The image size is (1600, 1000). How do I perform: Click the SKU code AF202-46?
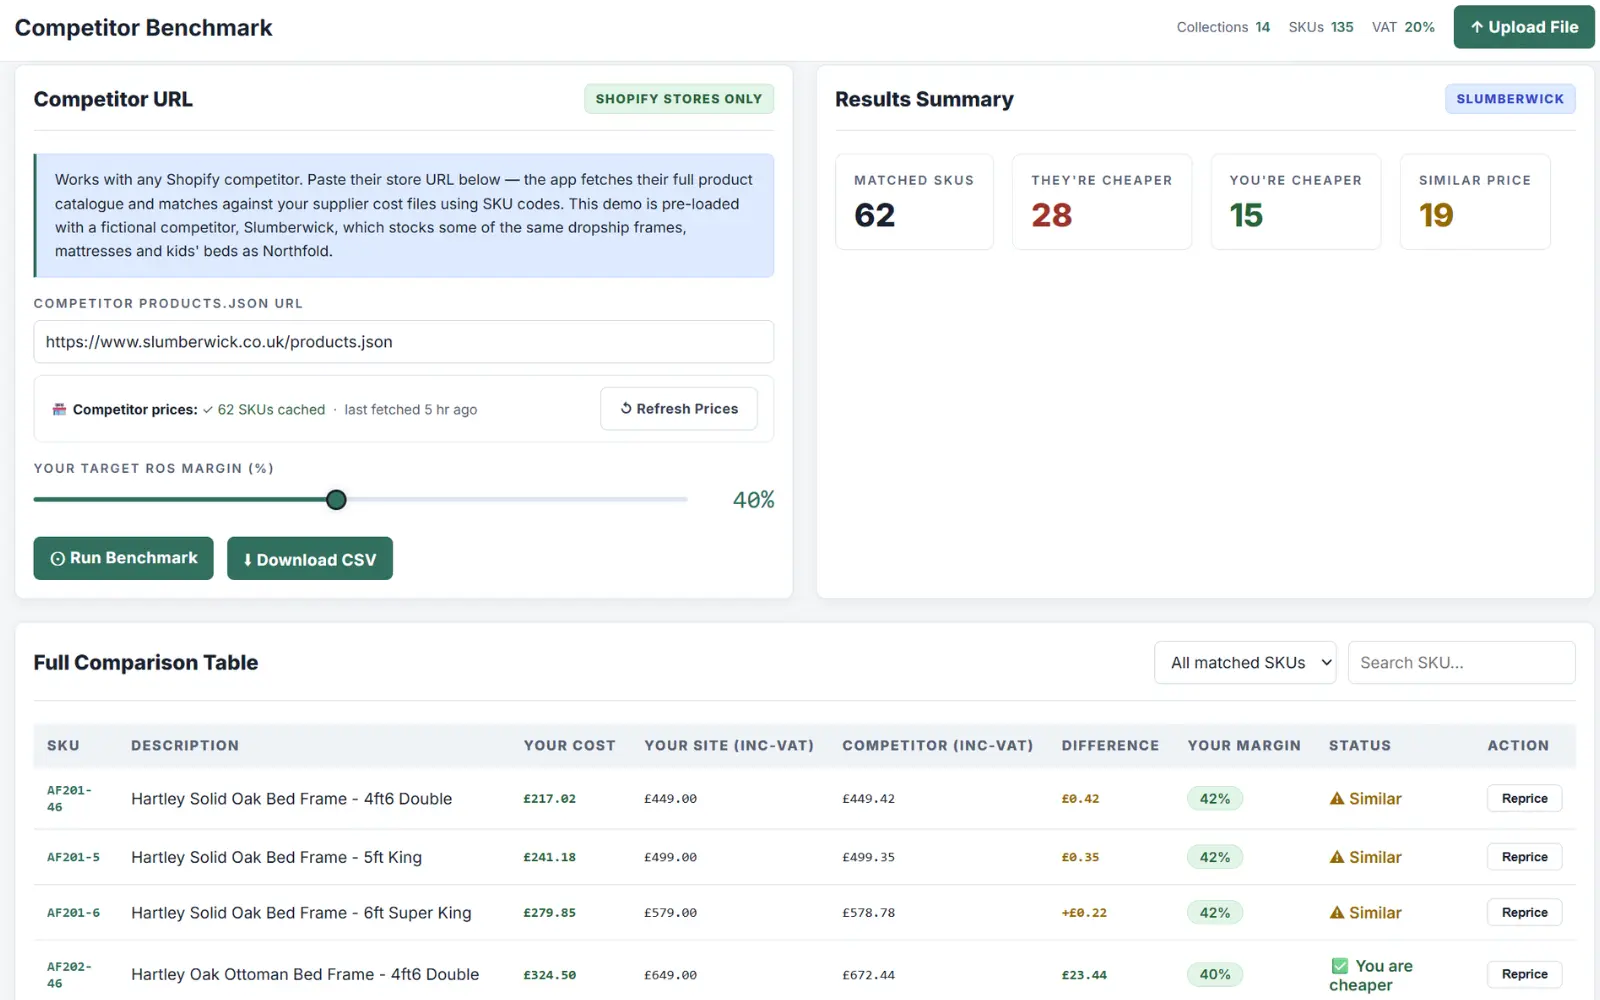[69, 975]
